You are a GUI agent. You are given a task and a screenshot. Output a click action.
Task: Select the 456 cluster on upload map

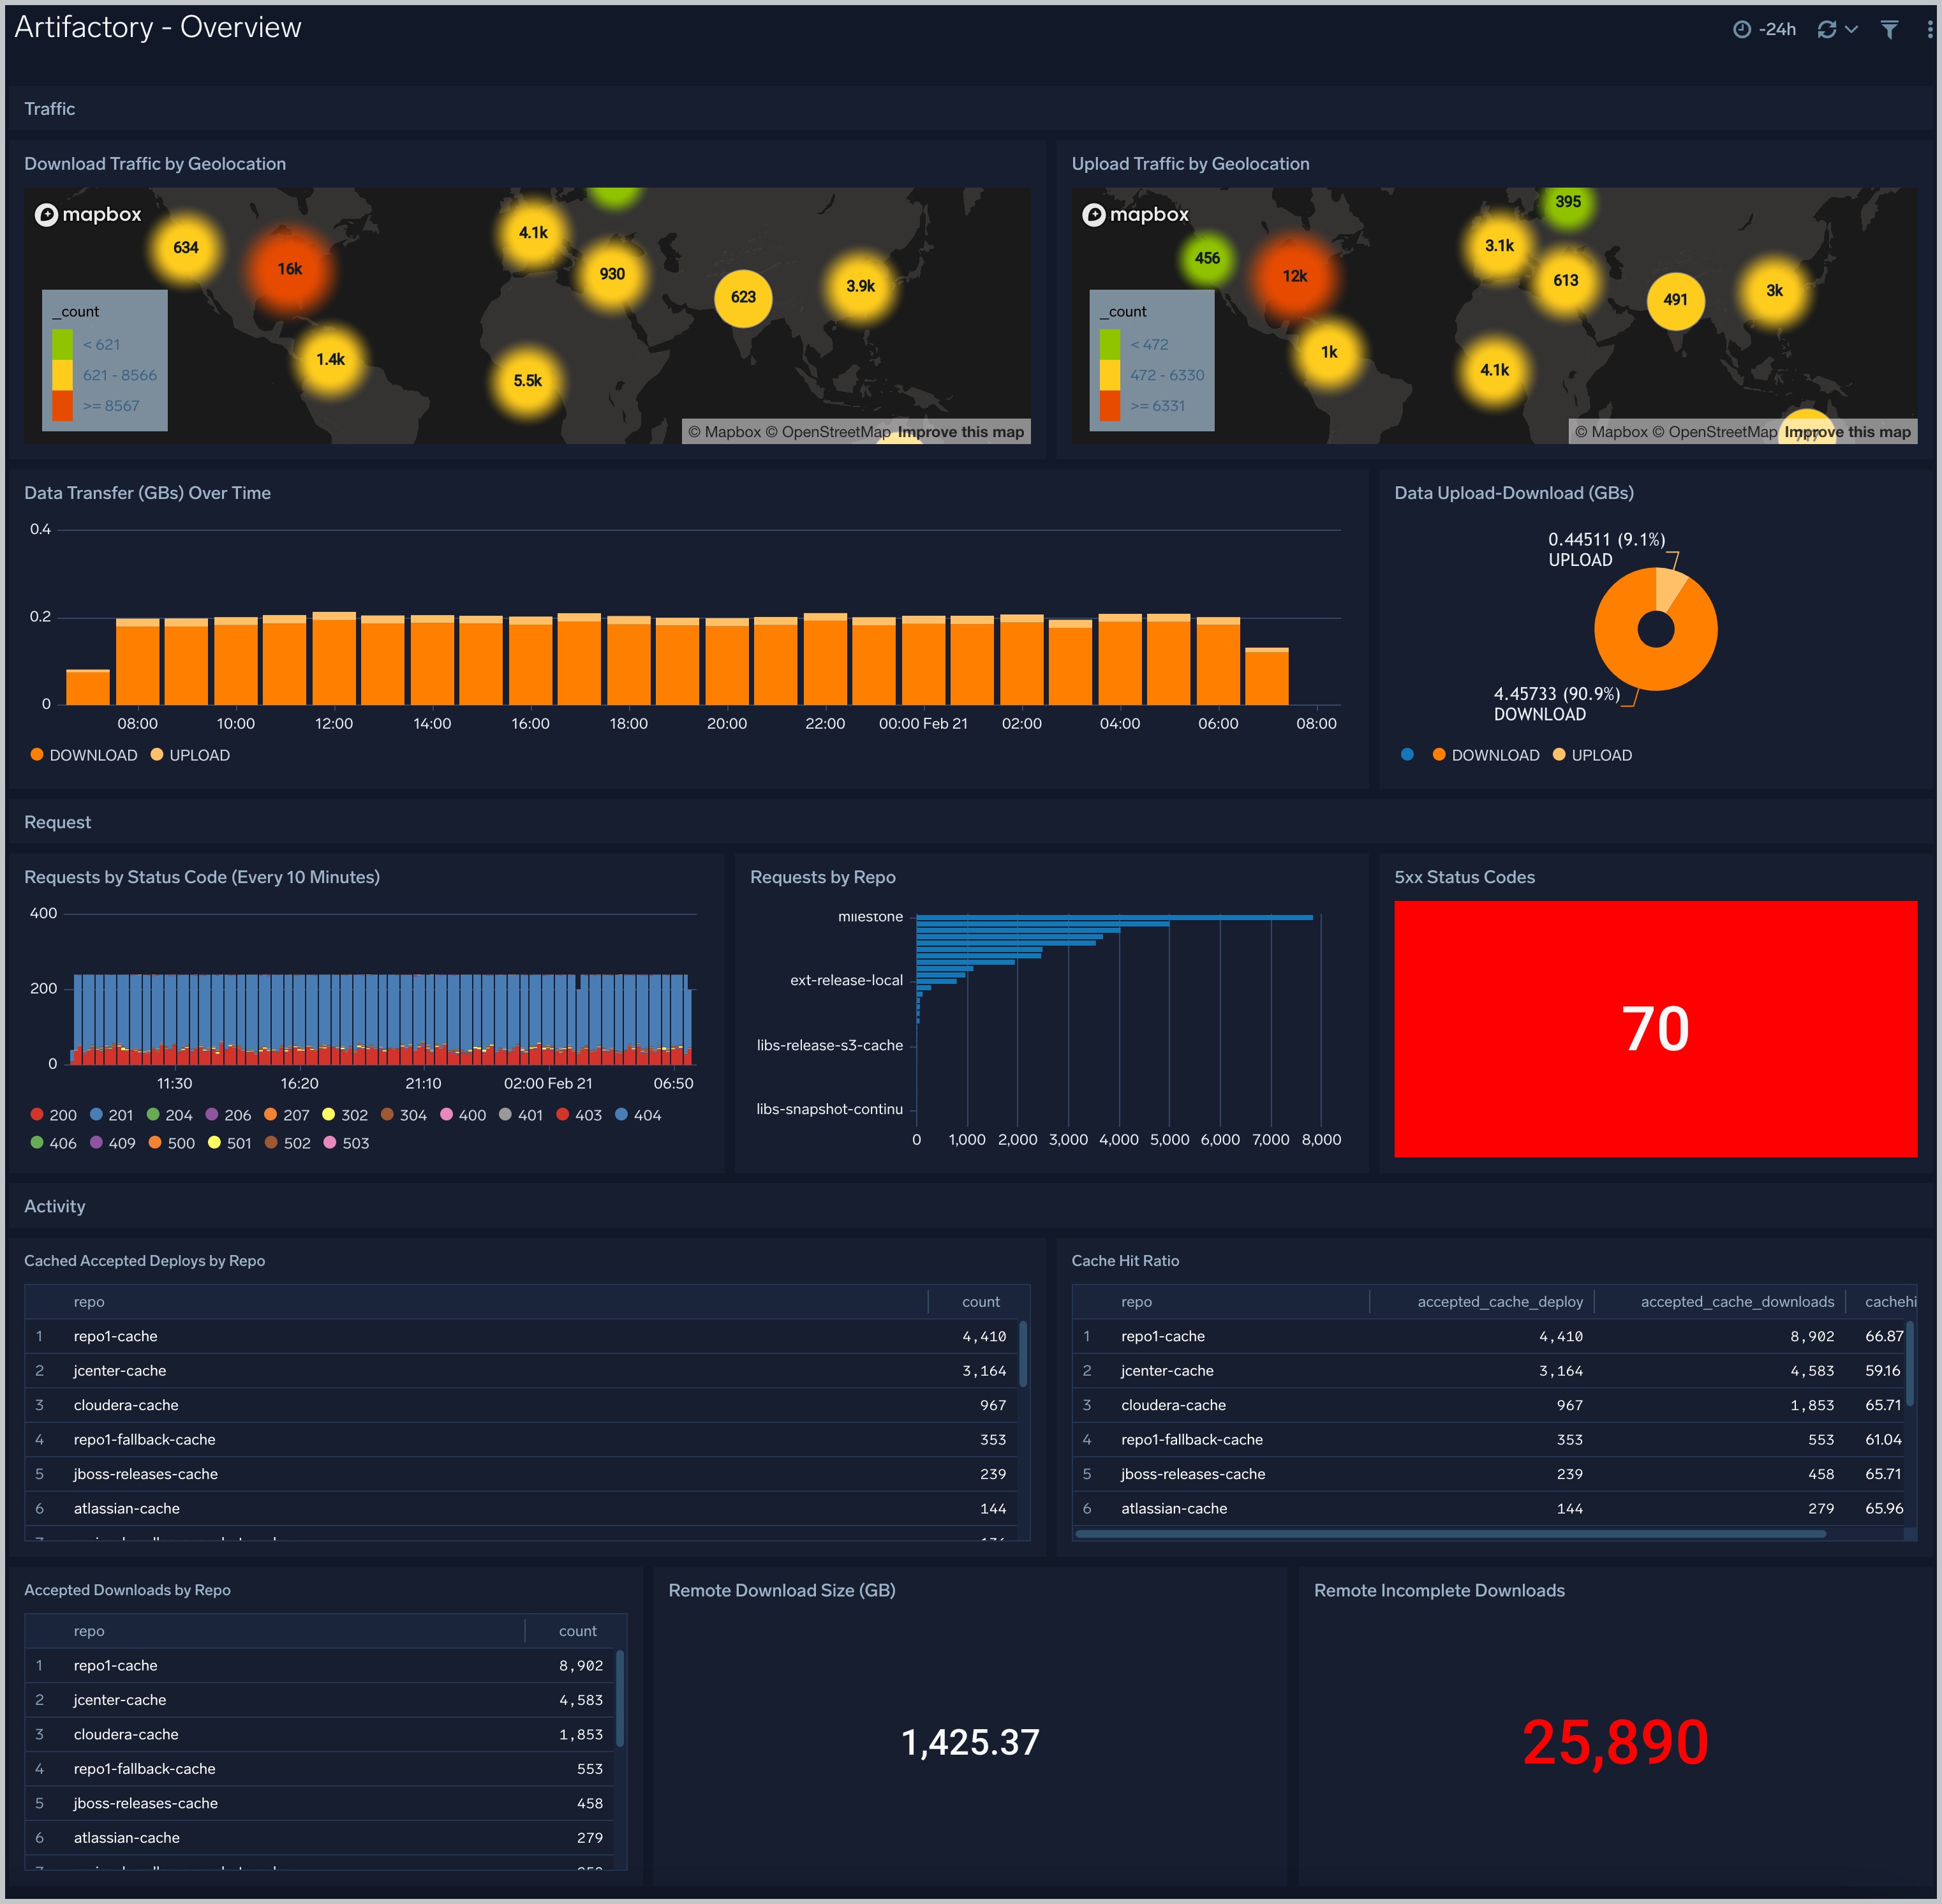1207,258
